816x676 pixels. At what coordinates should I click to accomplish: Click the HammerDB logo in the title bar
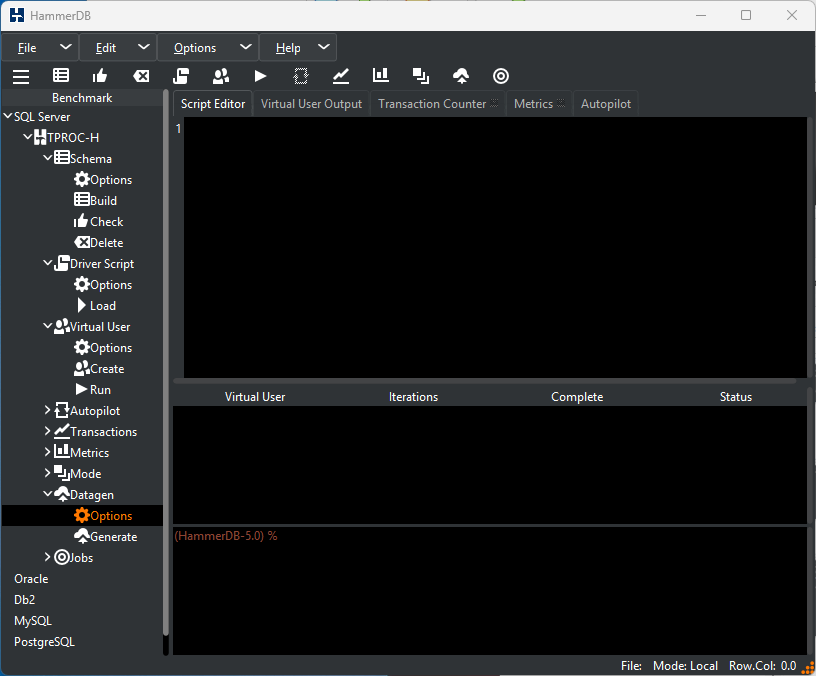[17, 16]
